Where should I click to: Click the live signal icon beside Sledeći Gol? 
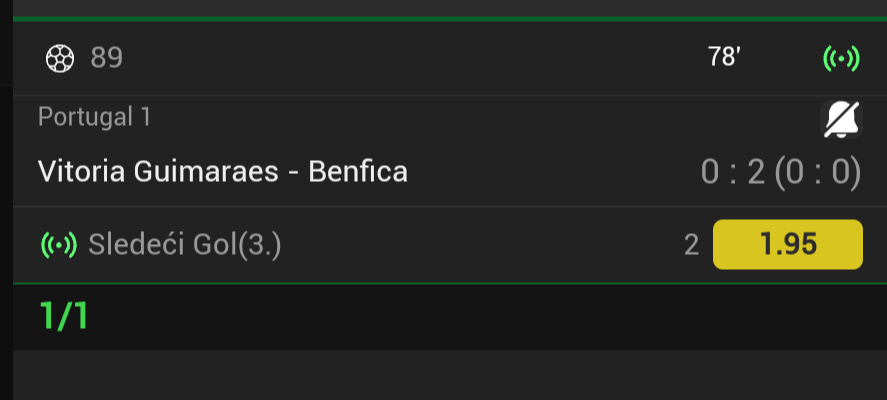59,244
